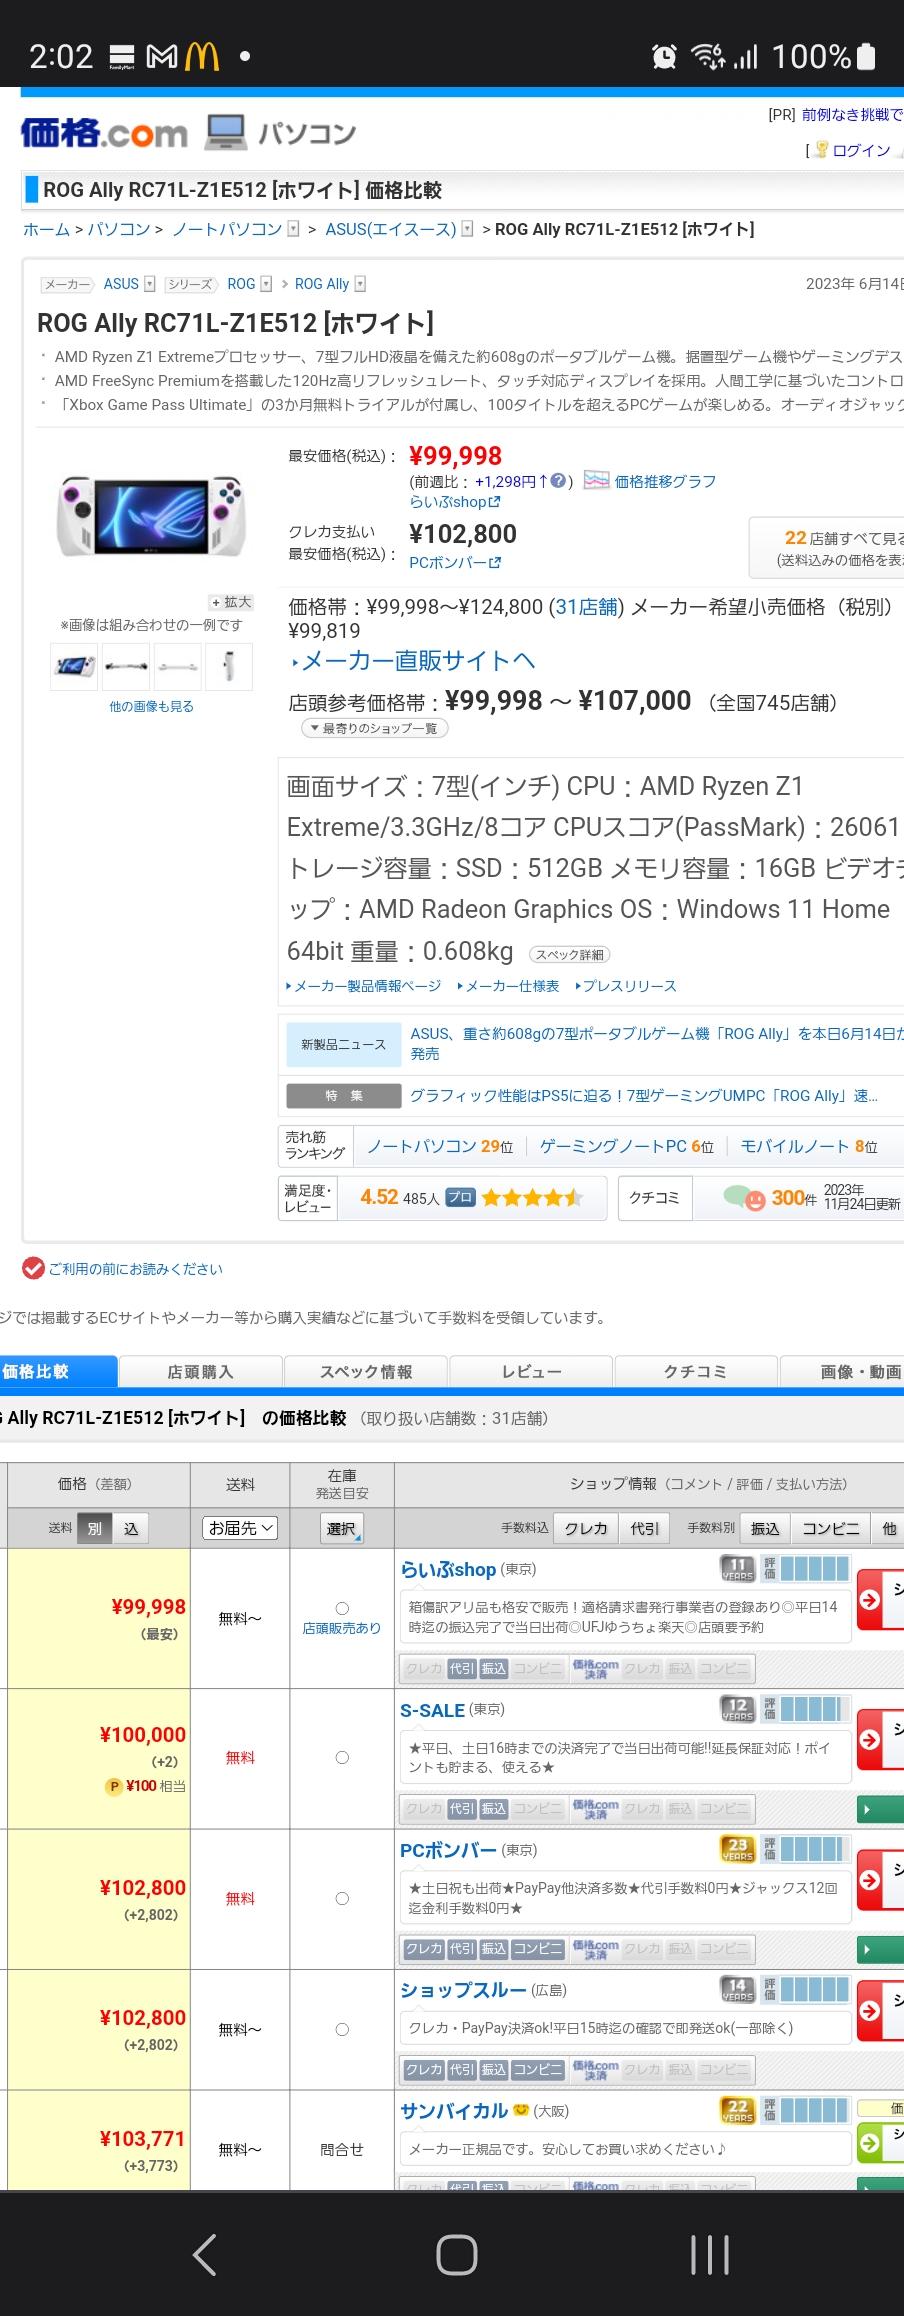The height and width of the screenshot is (2316, 904).
Task: Tap the help question mark beside 前週比
Action: click(558, 481)
